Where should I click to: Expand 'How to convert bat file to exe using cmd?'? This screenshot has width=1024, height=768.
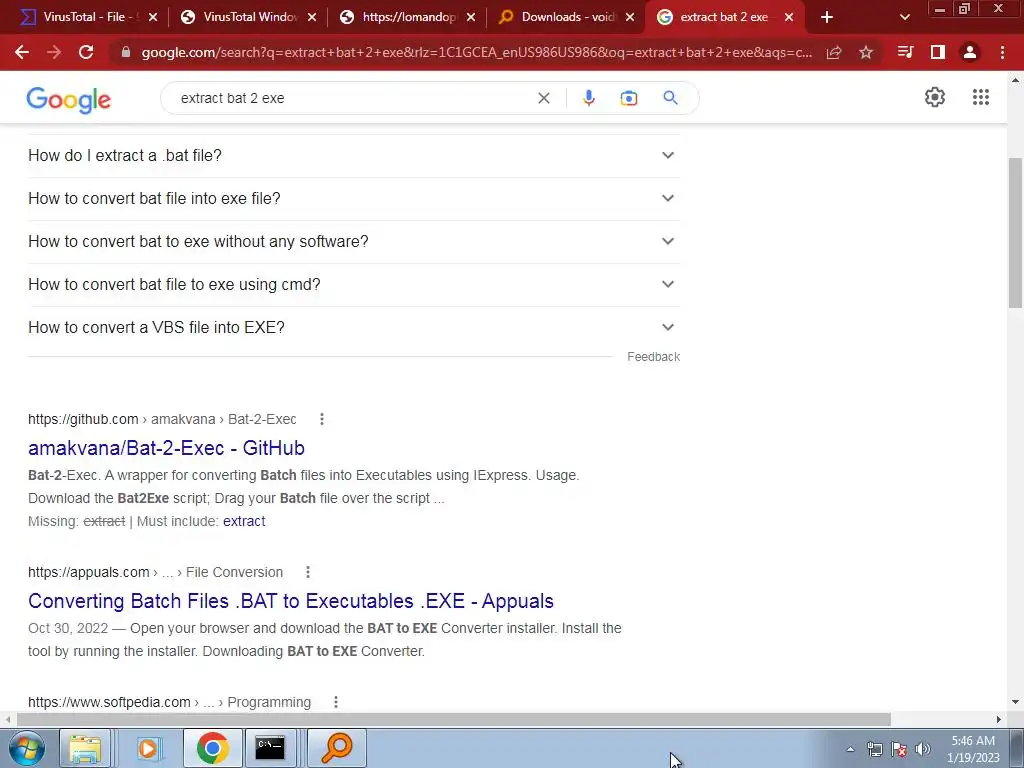pos(353,285)
